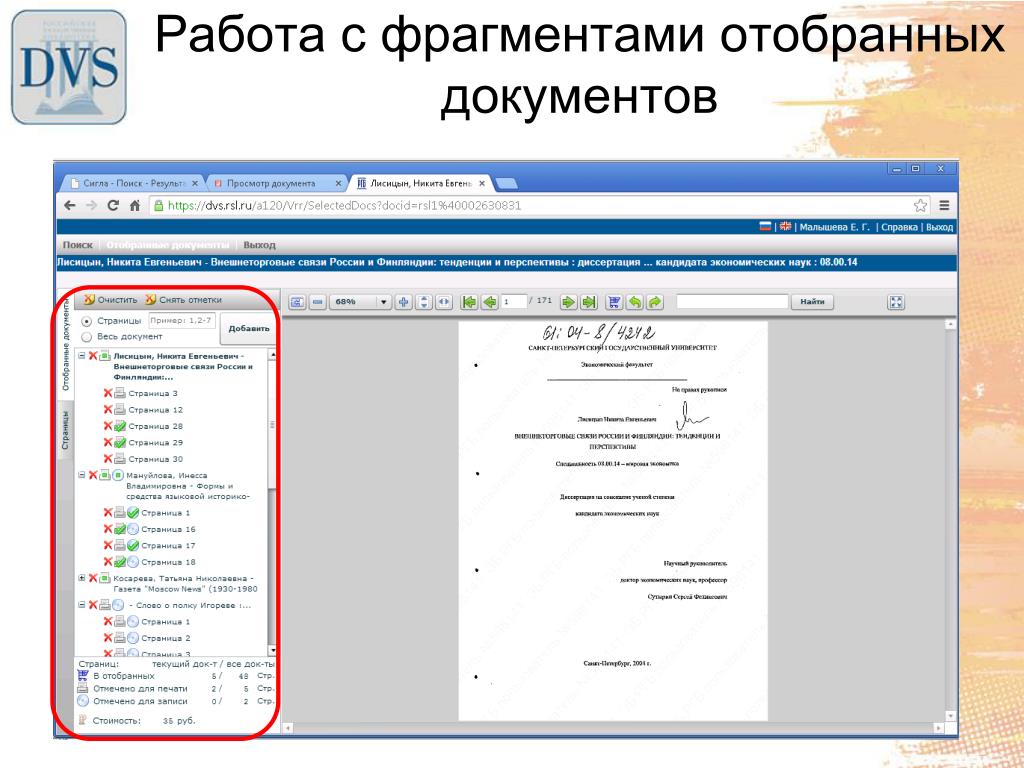Delete Страница 3 with its red X
This screenshot has width=1024, height=768.
(108, 392)
